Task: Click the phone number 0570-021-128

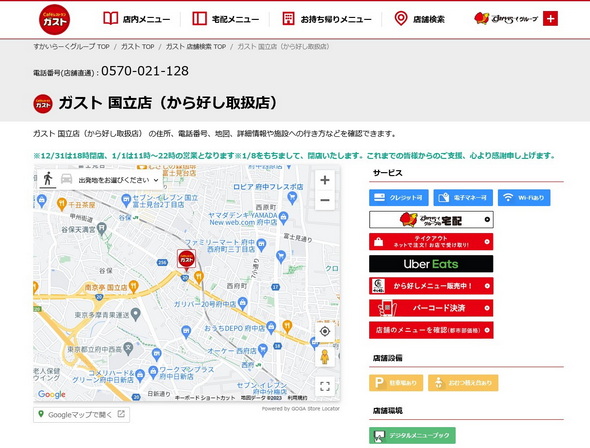Action: pyautogui.click(x=145, y=71)
